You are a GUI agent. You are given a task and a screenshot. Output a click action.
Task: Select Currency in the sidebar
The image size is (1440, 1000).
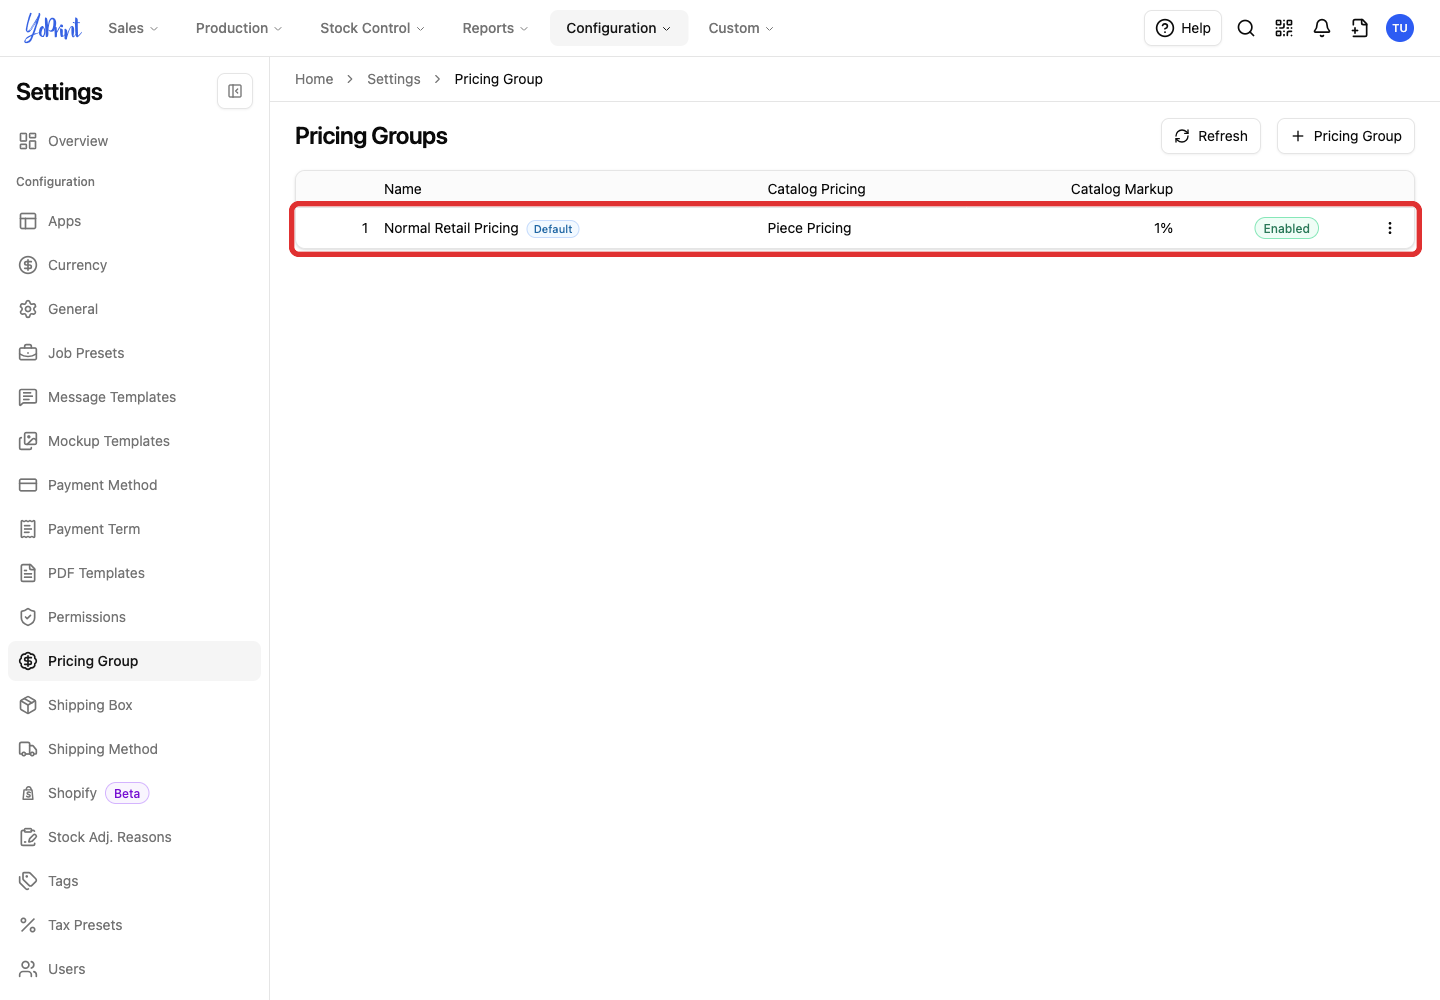coord(134,265)
